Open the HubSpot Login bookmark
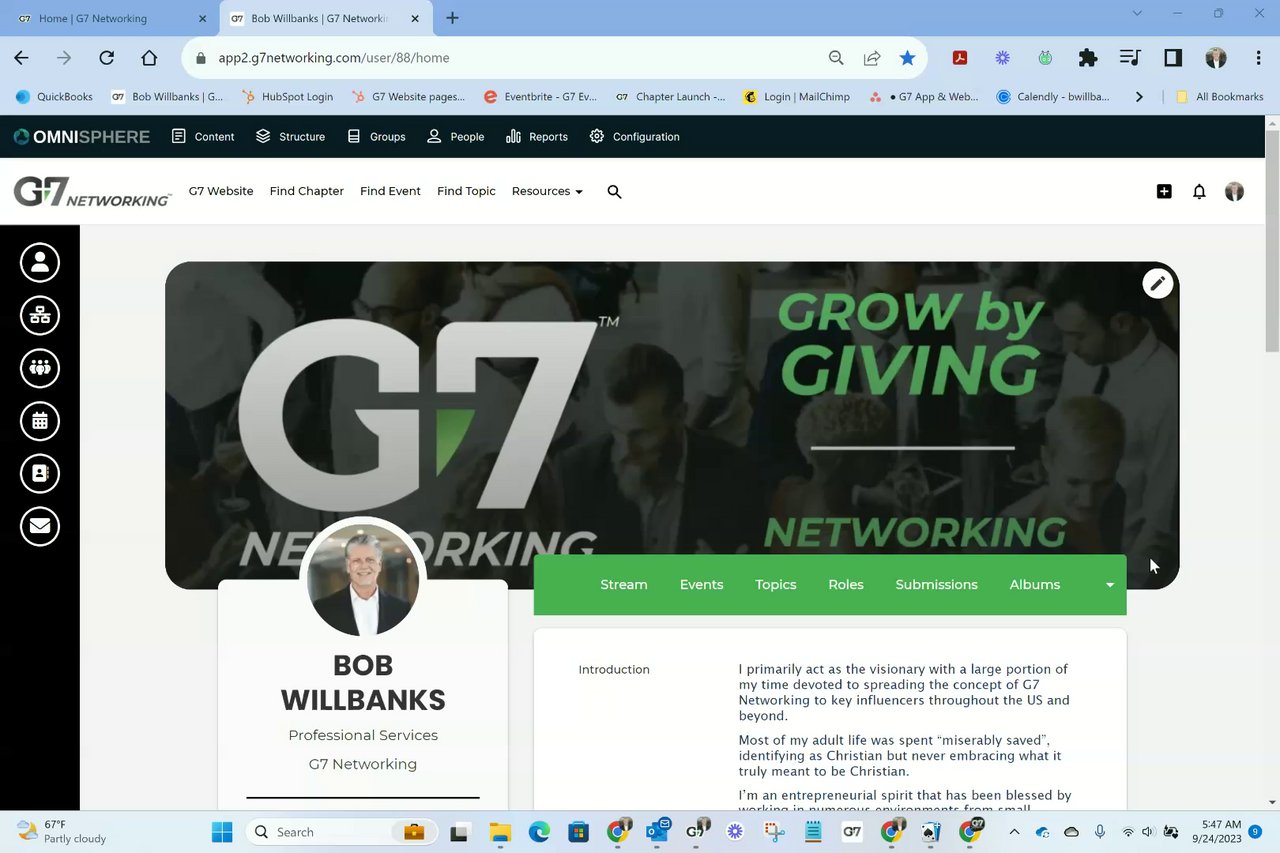 pos(287,97)
